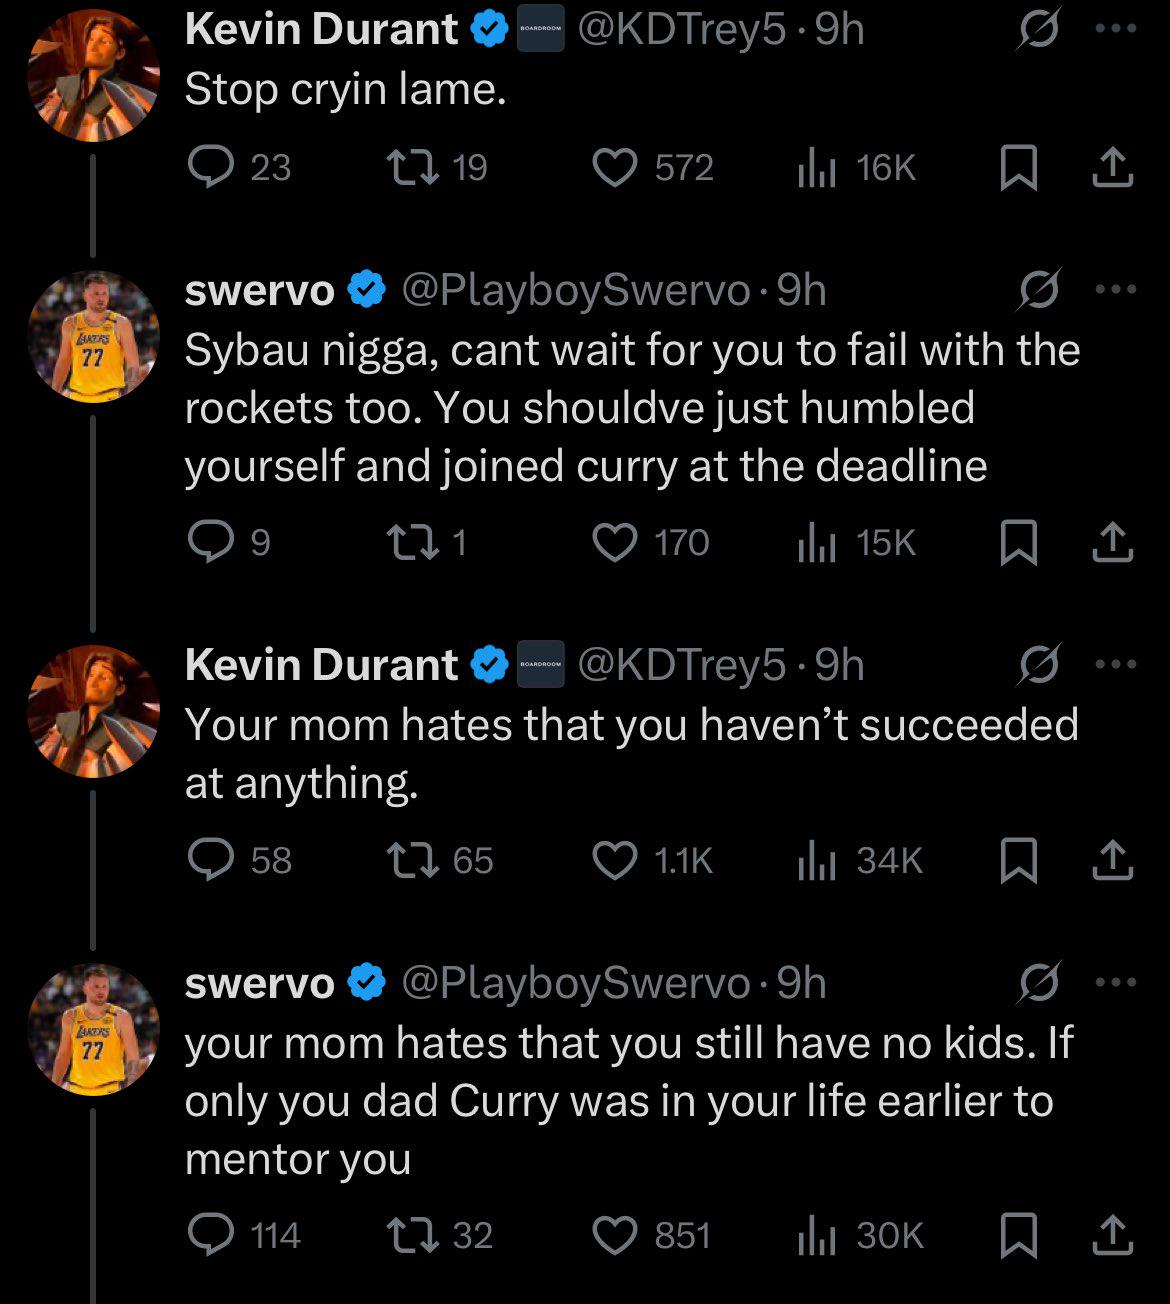Bookmark the "Stop cryin lame" tweet
1170x1304 pixels.
click(1018, 168)
